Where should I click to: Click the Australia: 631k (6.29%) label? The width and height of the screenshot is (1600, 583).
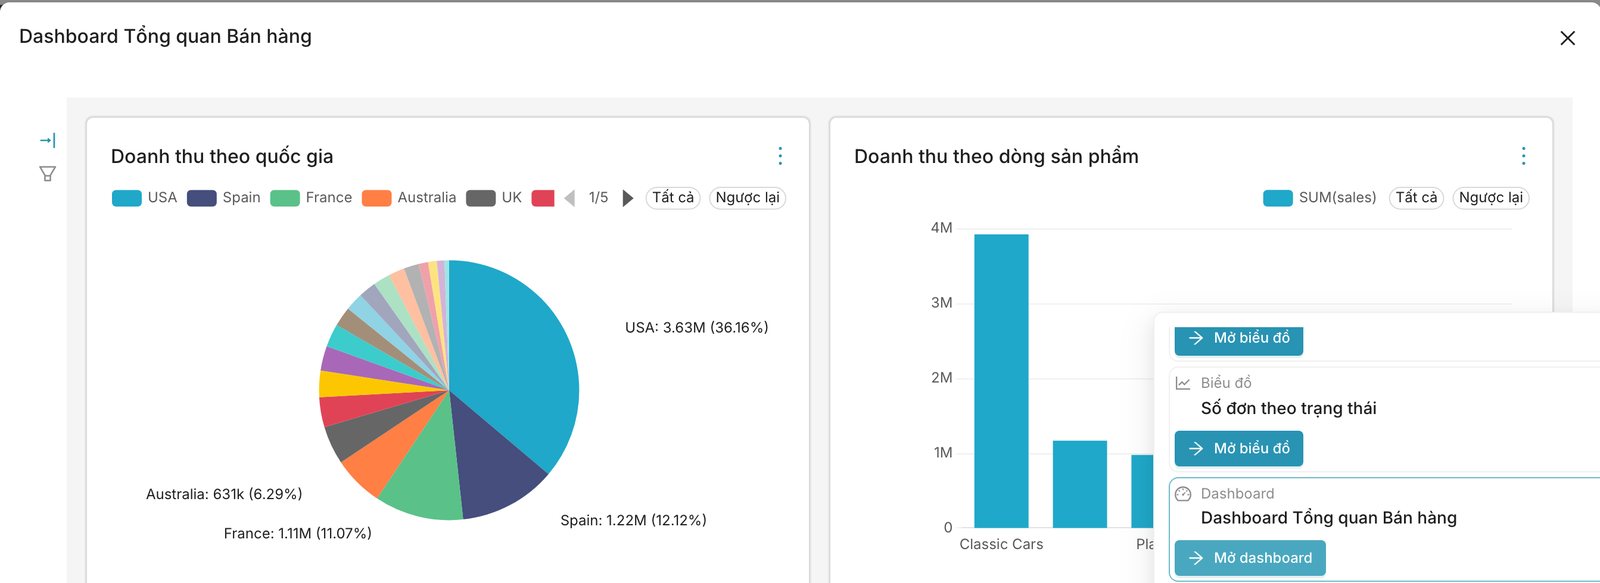(224, 495)
